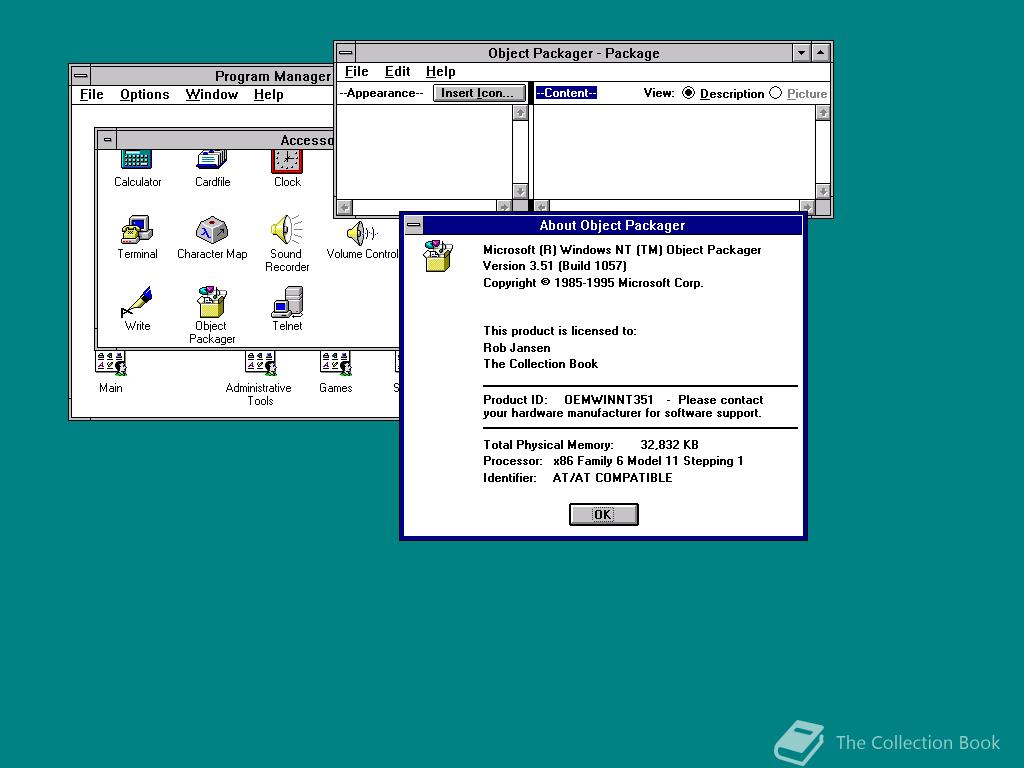Open the File menu in Object Packager
Image resolution: width=1024 pixels, height=768 pixels.
click(x=356, y=71)
